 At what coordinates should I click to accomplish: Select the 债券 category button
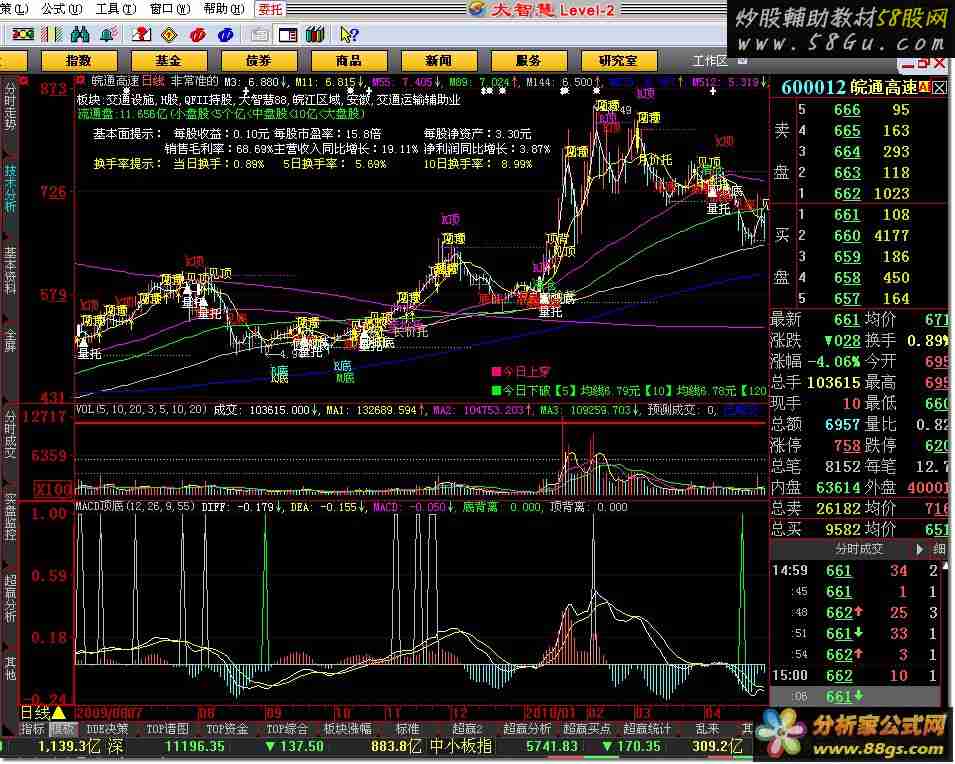pyautogui.click(x=259, y=60)
